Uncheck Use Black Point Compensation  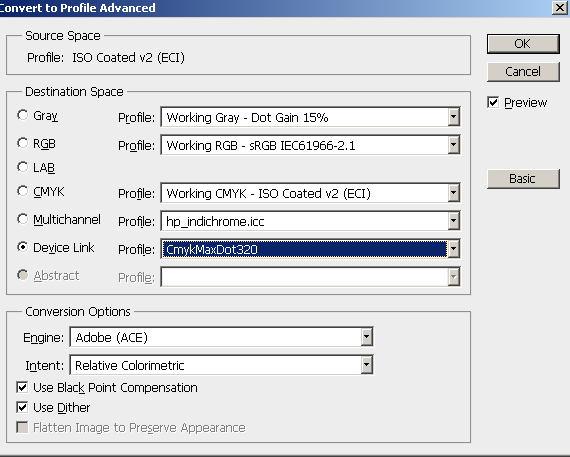pos(22,388)
